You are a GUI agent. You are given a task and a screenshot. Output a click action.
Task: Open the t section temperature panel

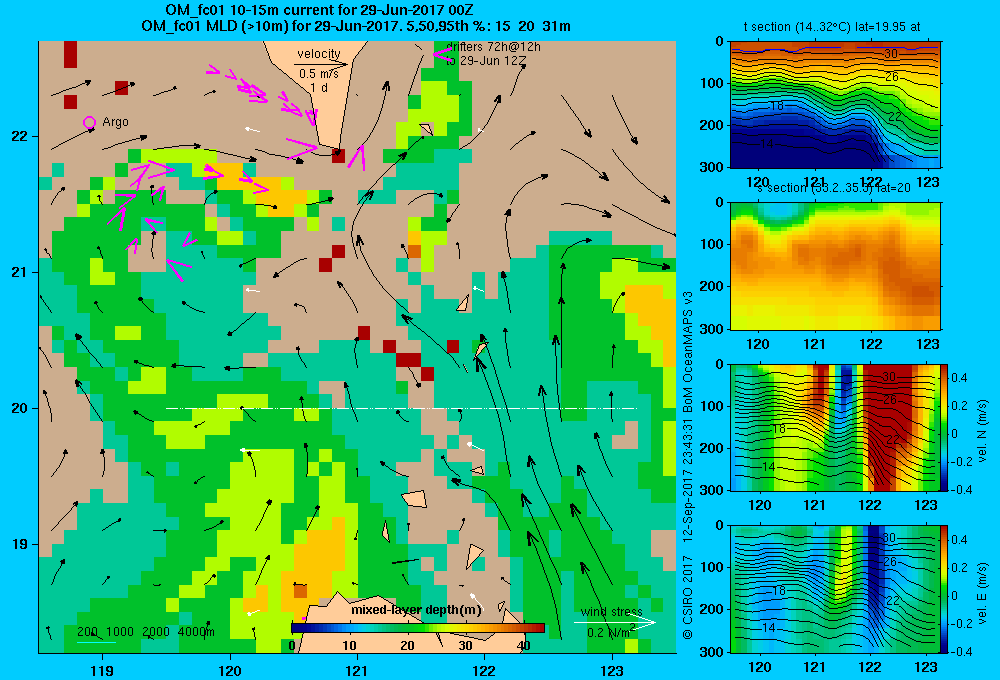(835, 105)
